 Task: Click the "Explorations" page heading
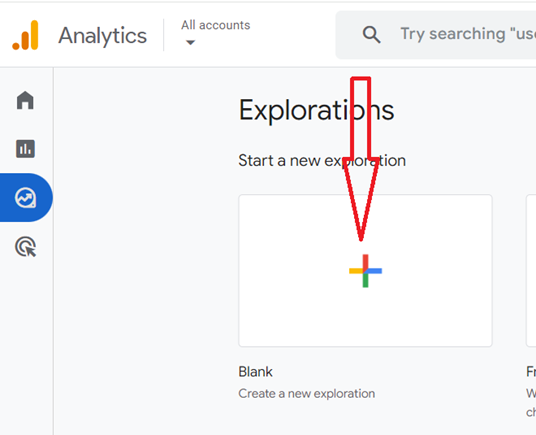(316, 110)
